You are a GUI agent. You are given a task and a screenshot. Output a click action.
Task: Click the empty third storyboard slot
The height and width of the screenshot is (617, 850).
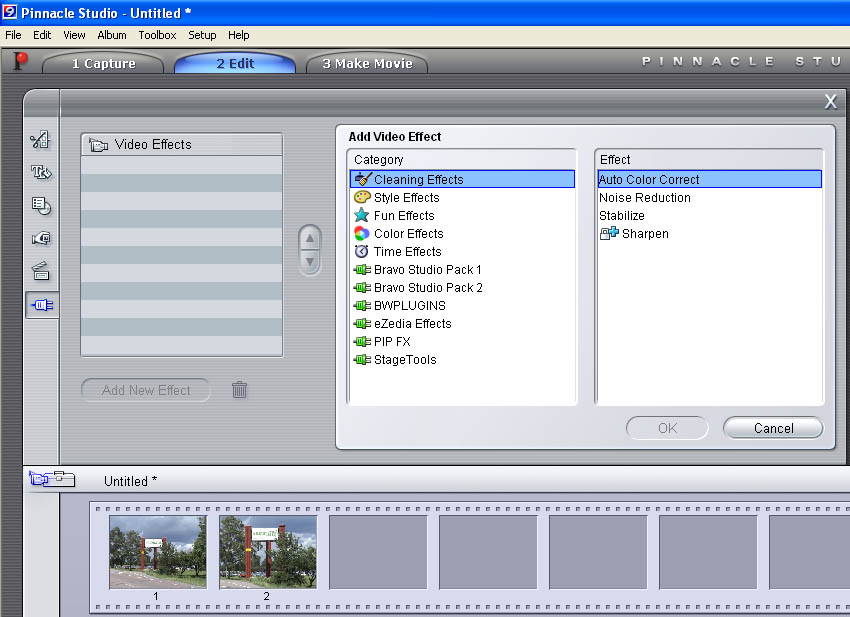tap(378, 552)
